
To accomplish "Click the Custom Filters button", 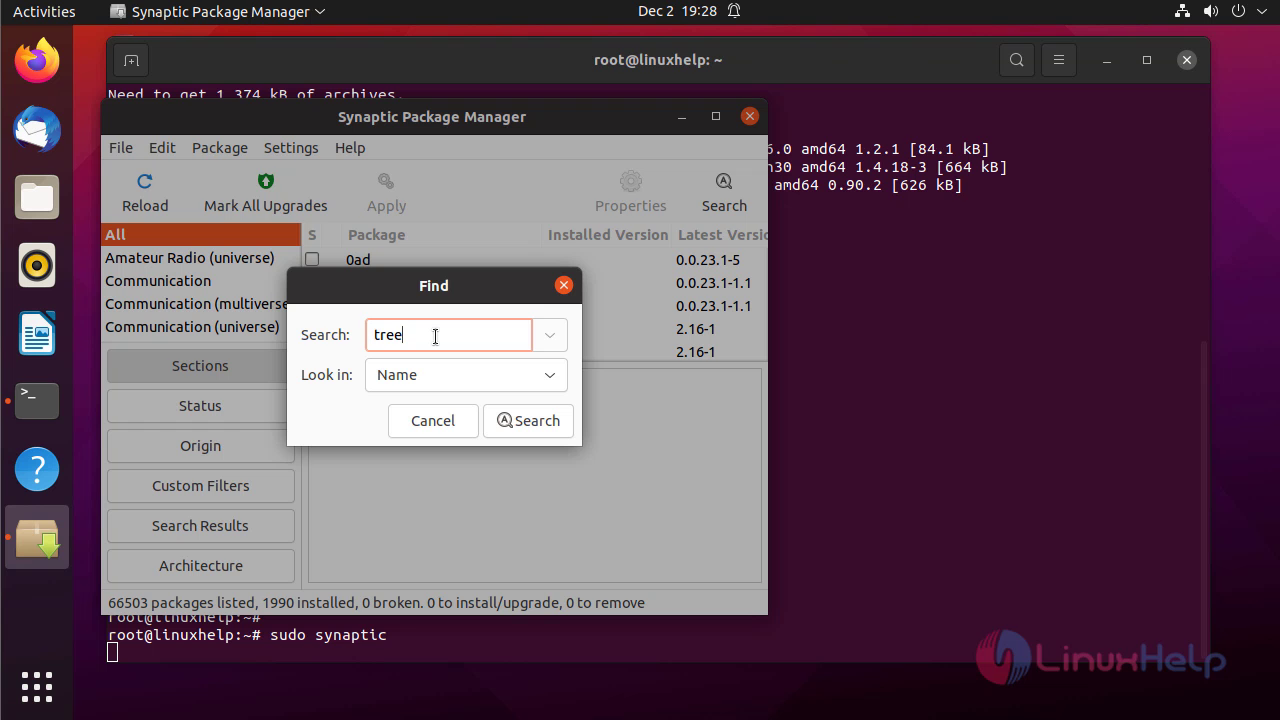I will coord(200,486).
